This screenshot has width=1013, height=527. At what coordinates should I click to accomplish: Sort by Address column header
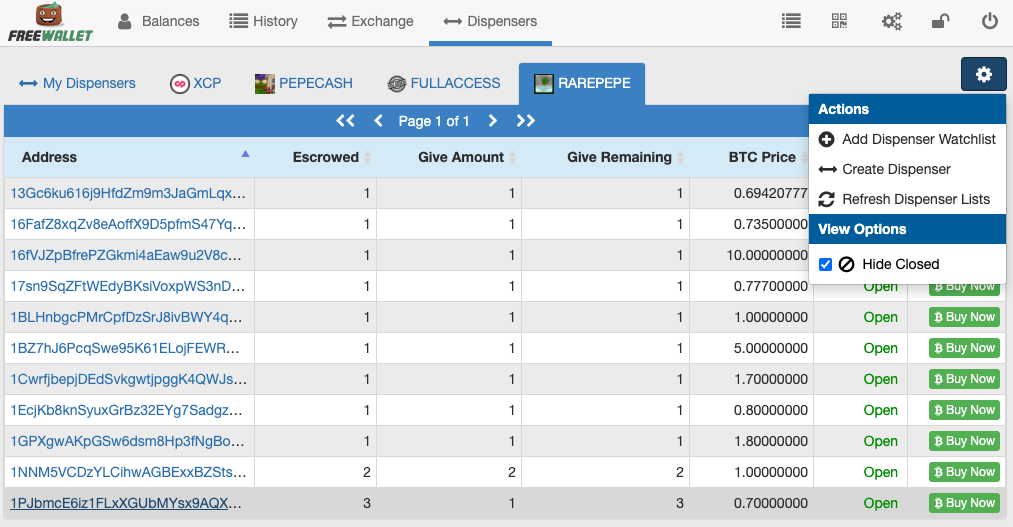129,157
